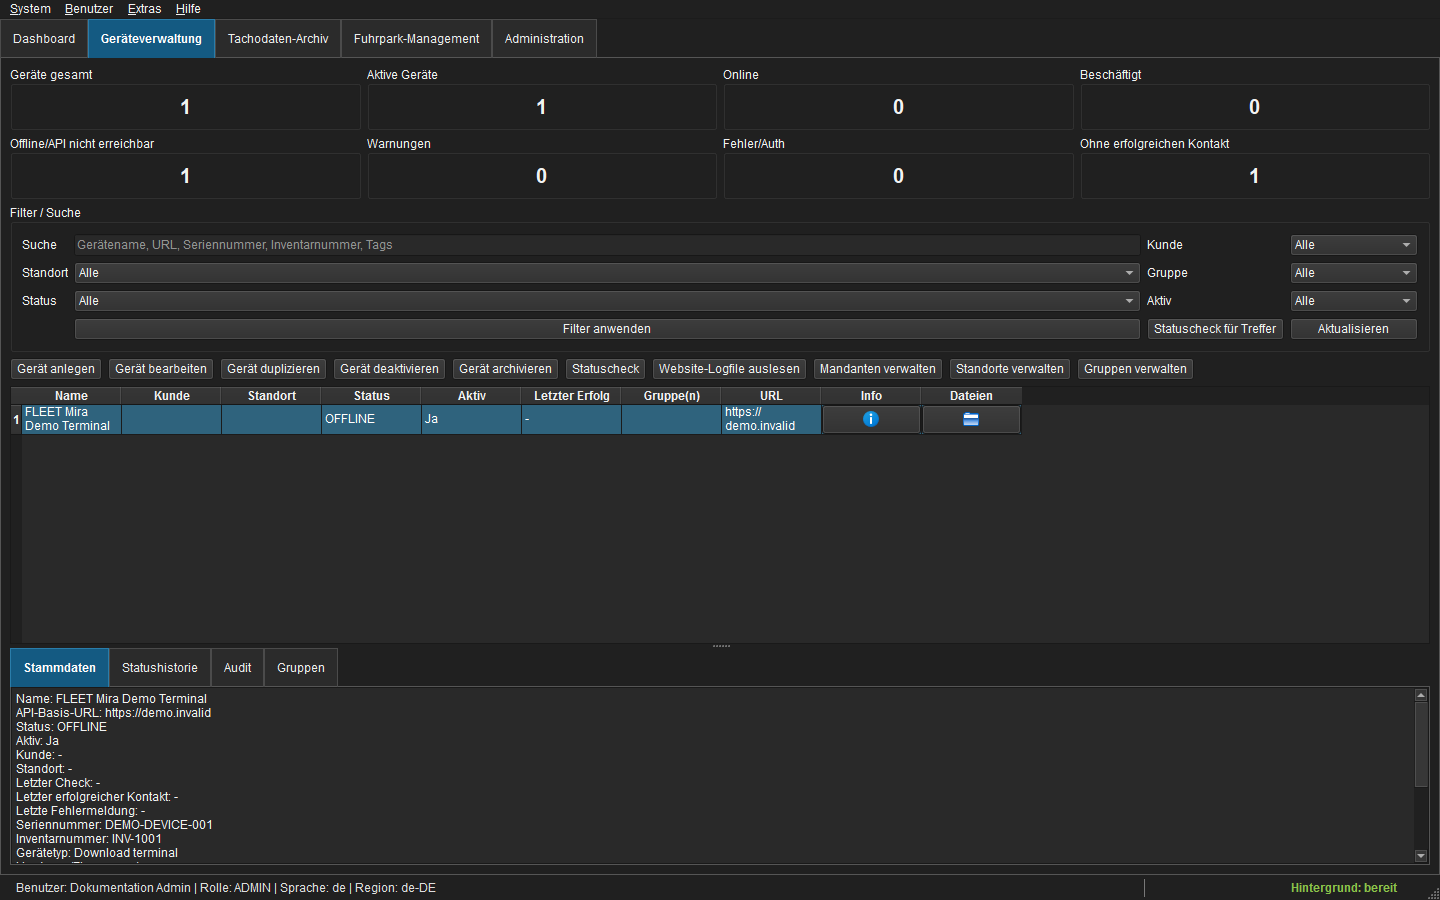Image resolution: width=1440 pixels, height=900 pixels.
Task: Click the Suche text input field
Action: 607,245
